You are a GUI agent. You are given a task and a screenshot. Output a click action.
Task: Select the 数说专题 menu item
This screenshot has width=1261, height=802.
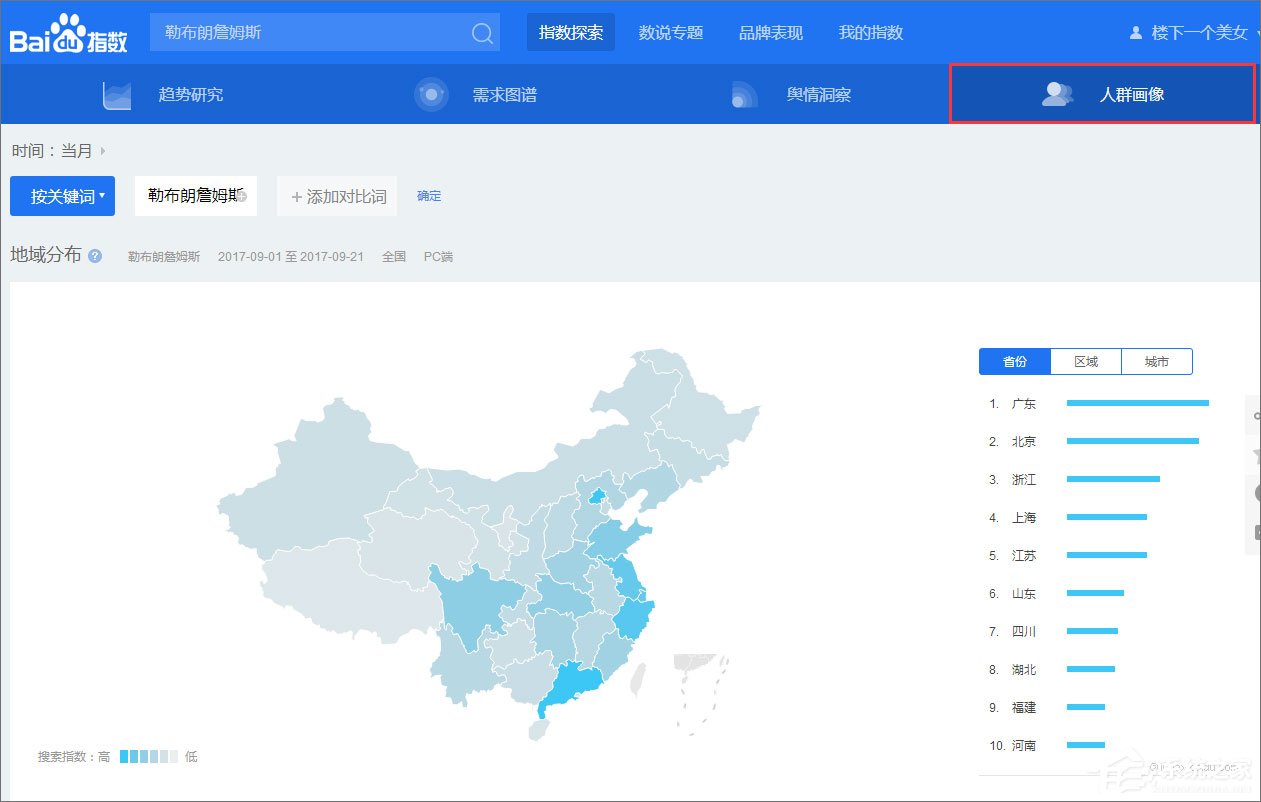click(670, 31)
